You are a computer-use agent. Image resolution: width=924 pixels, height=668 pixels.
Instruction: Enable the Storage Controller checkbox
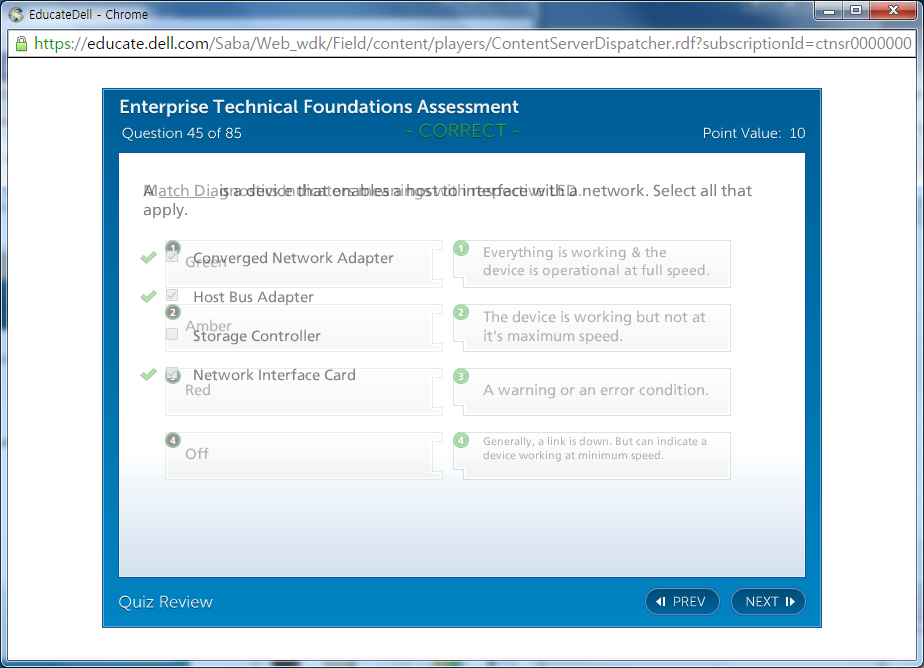[x=172, y=335]
